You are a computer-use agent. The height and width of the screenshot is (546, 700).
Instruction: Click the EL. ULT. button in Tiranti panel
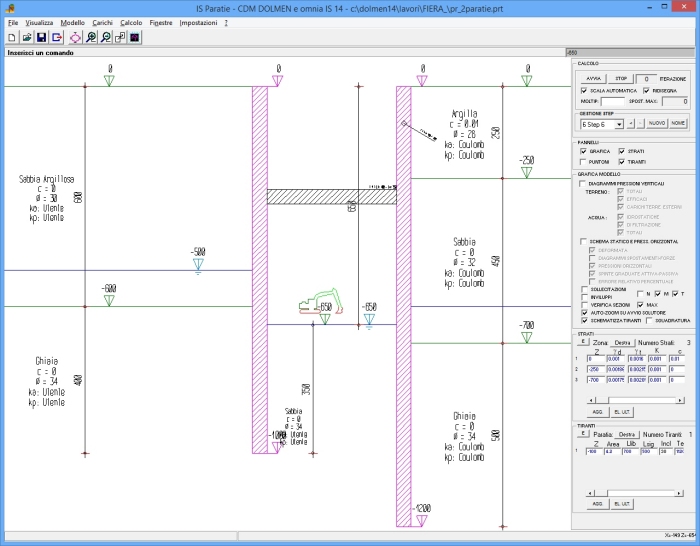point(622,504)
